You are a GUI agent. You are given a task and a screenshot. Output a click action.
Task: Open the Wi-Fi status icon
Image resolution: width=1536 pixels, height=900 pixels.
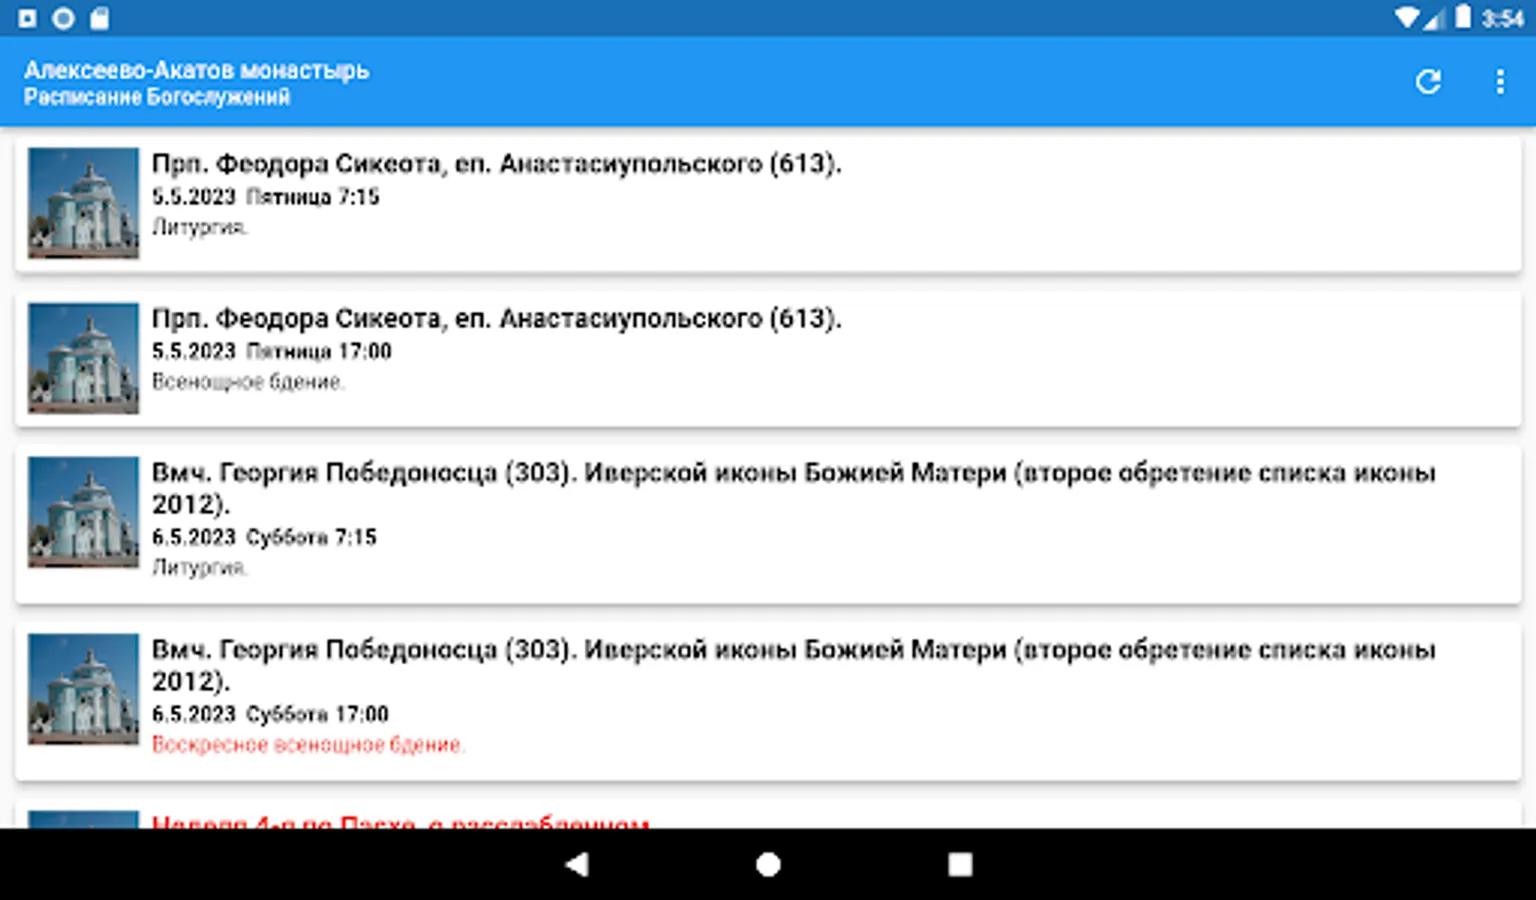pyautogui.click(x=1408, y=18)
